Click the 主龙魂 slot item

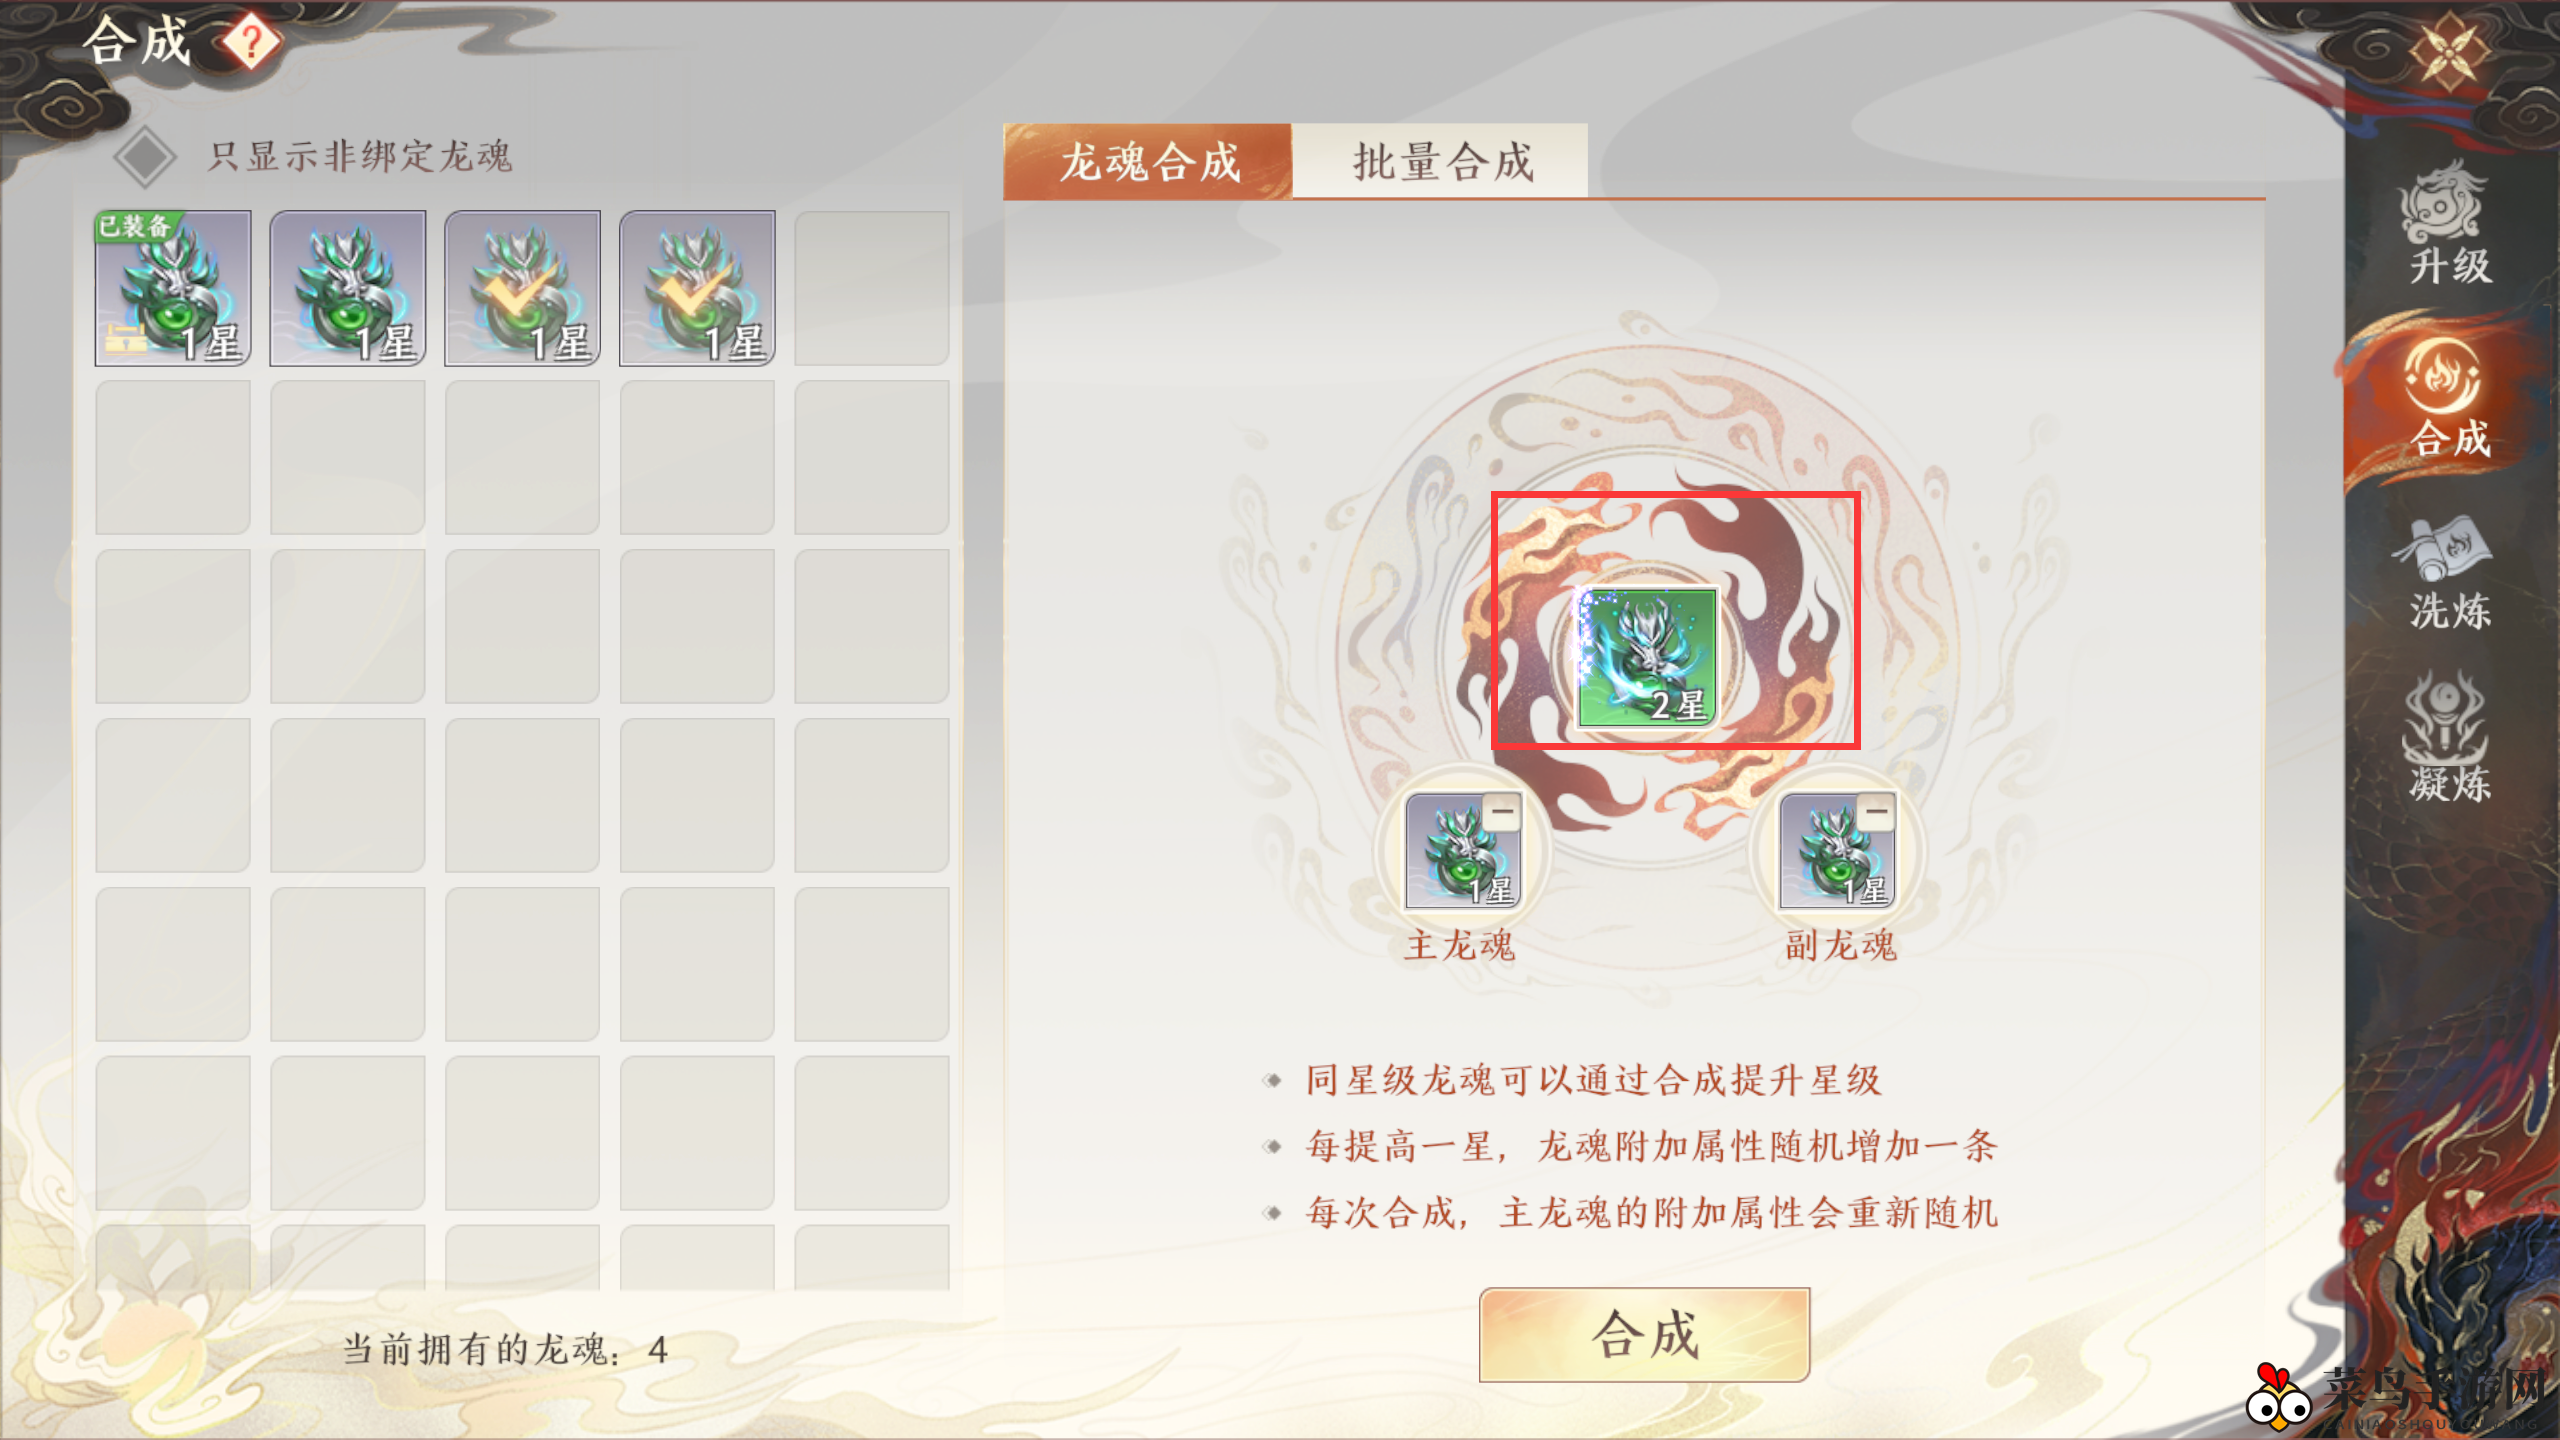[x=1463, y=851]
